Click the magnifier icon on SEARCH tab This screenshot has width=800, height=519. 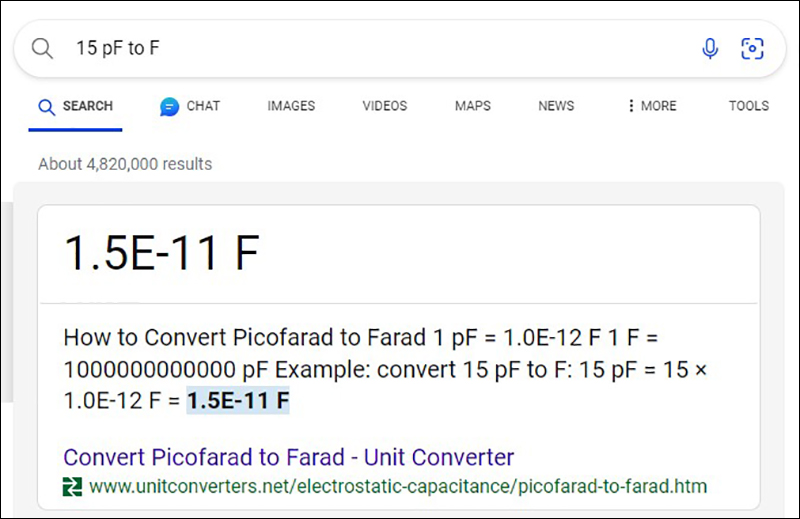coord(46,106)
